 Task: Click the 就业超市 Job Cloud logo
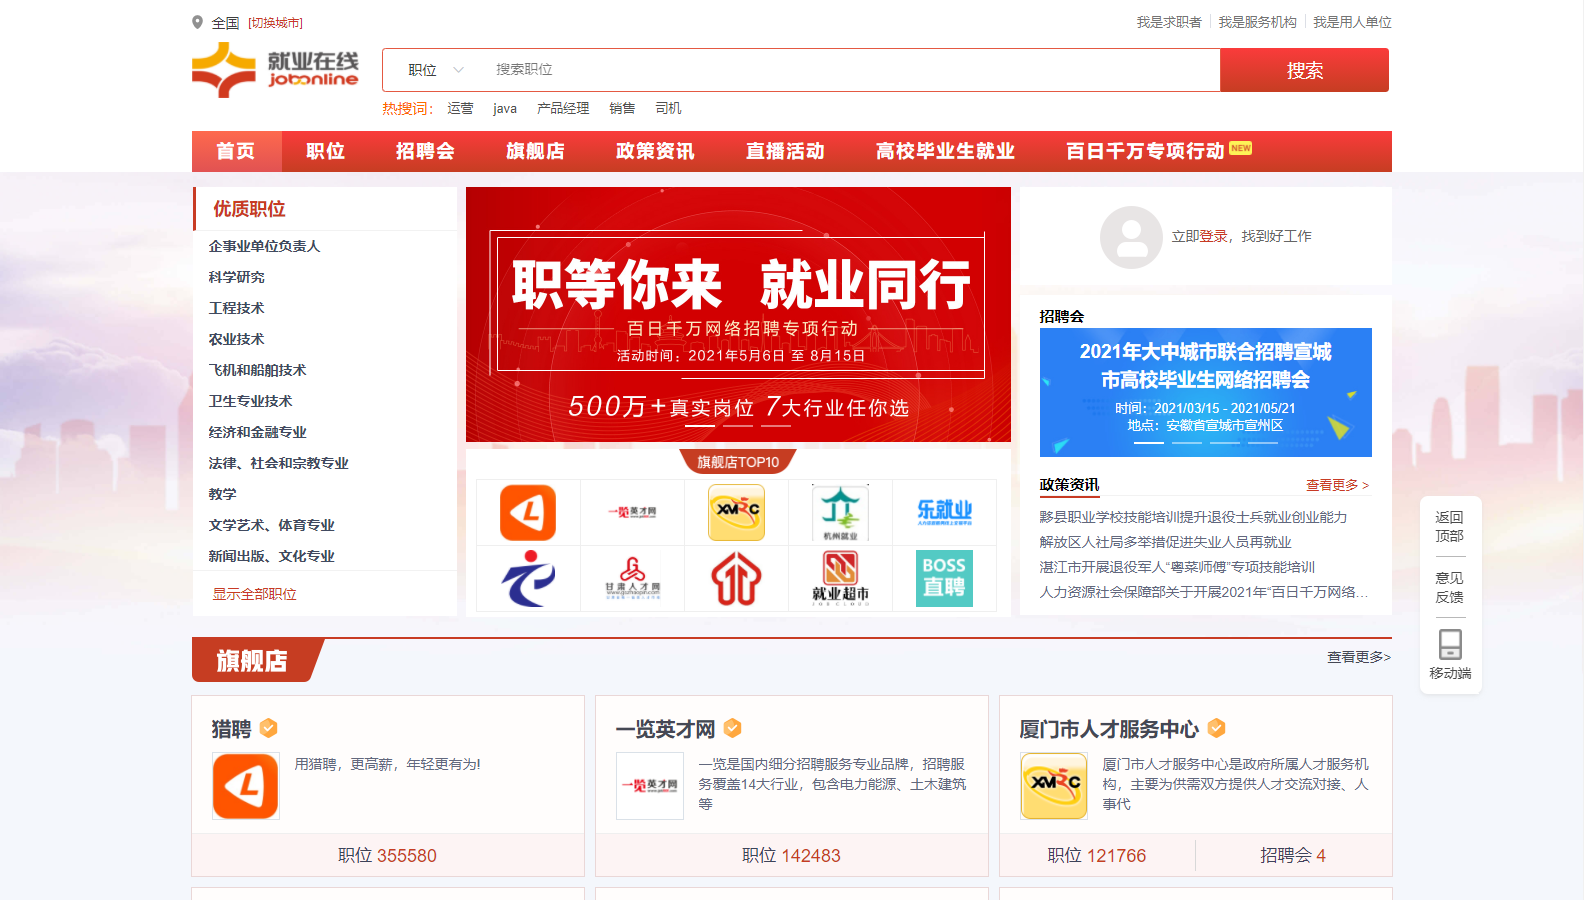pyautogui.click(x=840, y=579)
